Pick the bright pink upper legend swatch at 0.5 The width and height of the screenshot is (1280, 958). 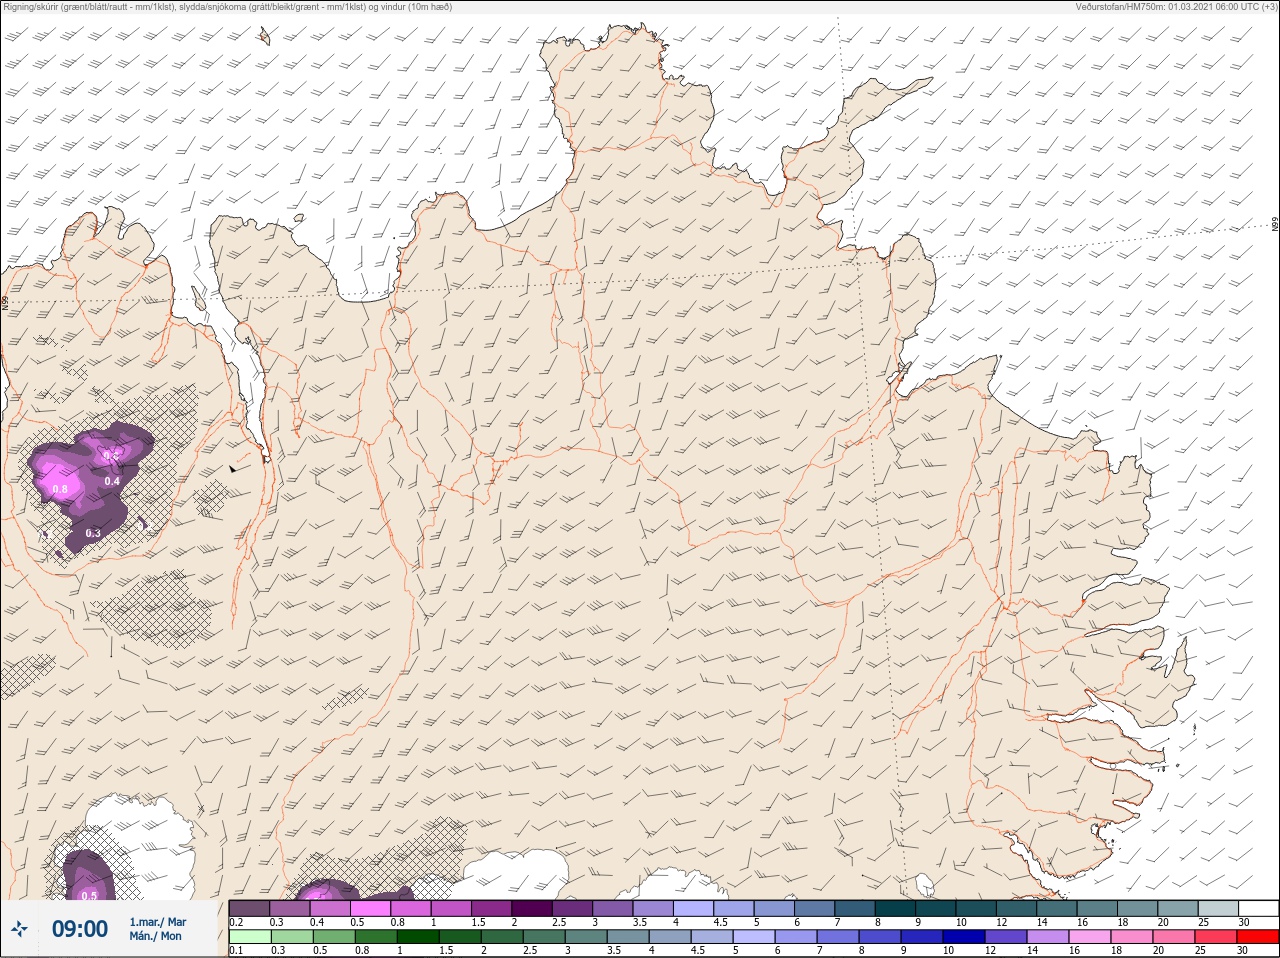[371, 908]
